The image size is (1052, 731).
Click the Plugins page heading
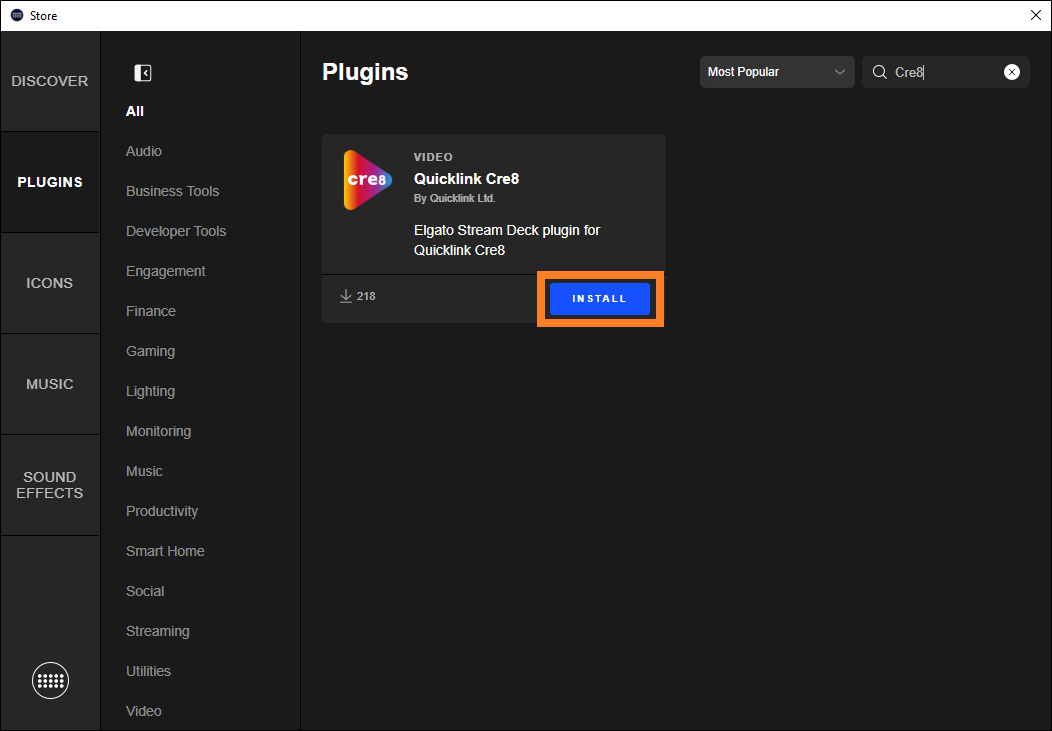pos(365,72)
